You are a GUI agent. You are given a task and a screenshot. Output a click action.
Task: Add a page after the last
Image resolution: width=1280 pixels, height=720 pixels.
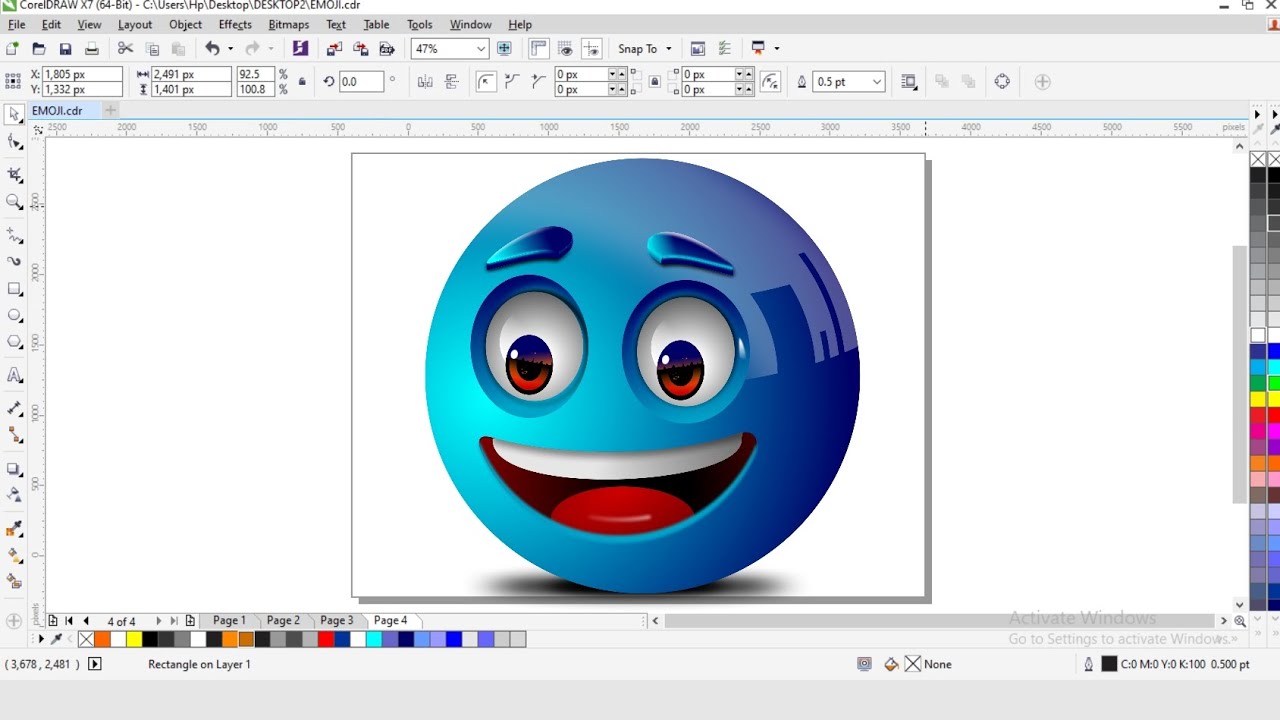coord(190,621)
